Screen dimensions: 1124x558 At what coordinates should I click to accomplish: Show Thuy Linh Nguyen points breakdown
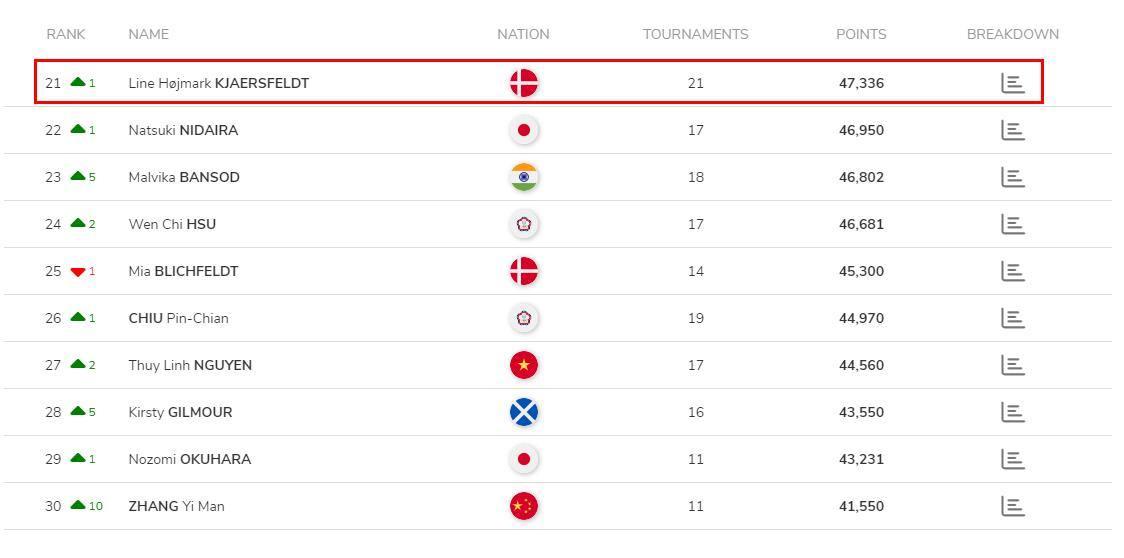pyautogui.click(x=1012, y=365)
